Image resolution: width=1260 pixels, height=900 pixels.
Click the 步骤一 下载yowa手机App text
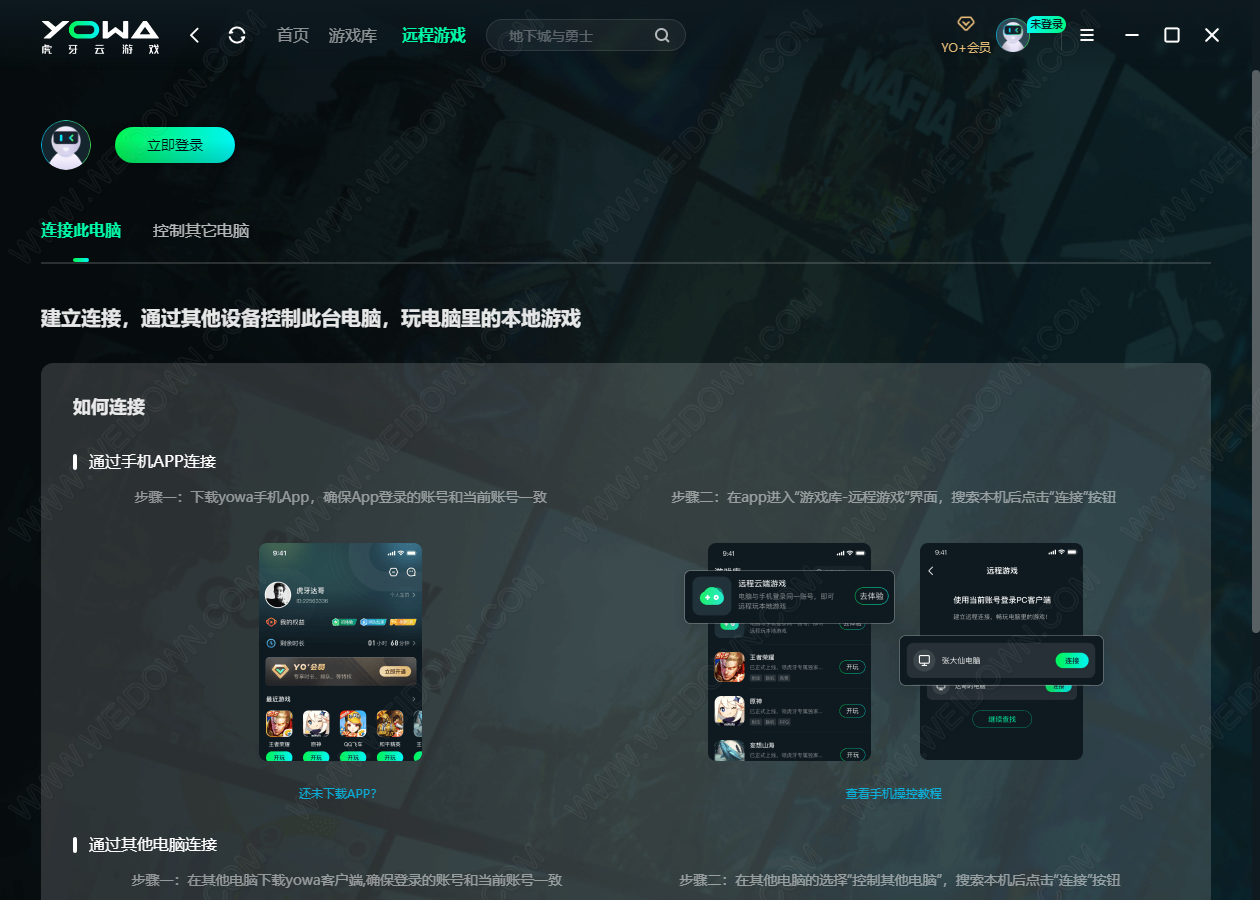click(x=340, y=496)
